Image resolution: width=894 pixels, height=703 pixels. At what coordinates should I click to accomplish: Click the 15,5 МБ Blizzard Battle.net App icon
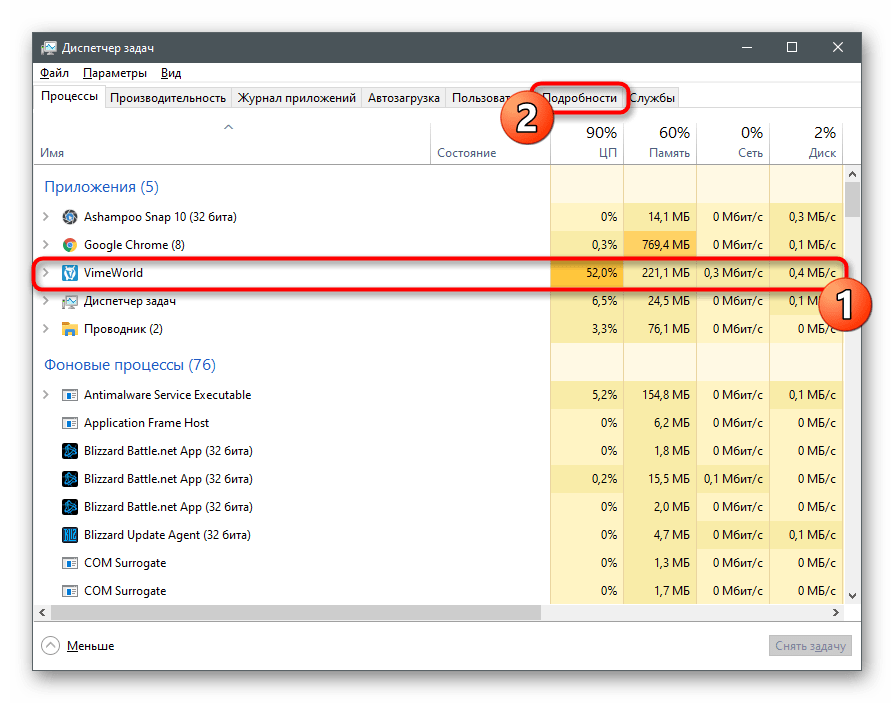click(70, 479)
